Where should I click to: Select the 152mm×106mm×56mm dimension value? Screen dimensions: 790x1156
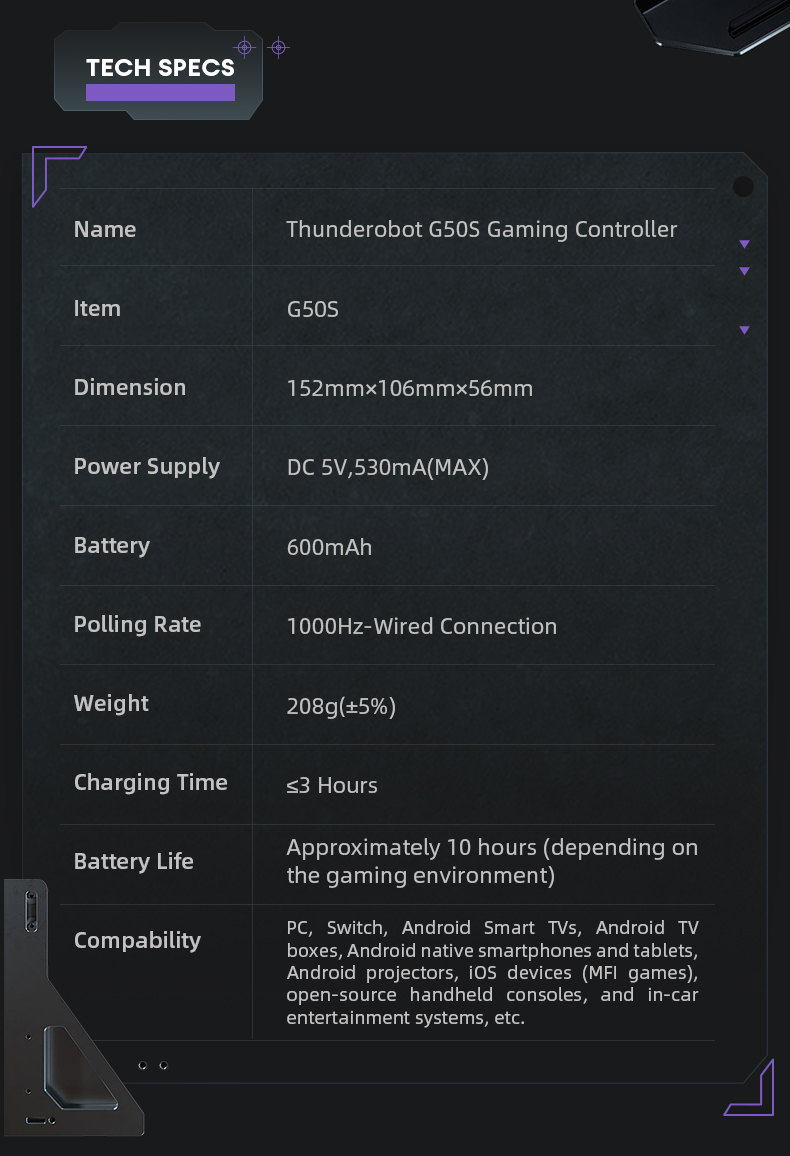click(x=409, y=388)
